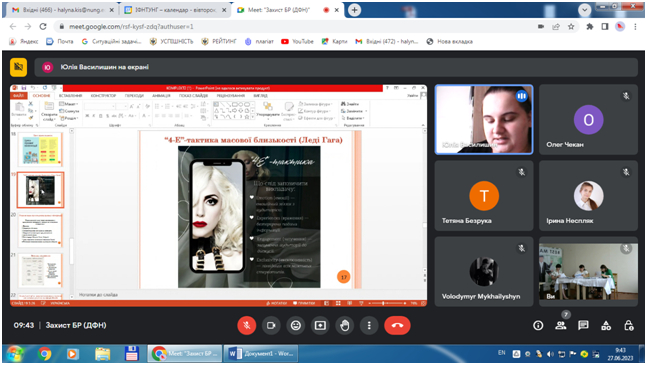Open the emoji reactions button

click(295, 325)
